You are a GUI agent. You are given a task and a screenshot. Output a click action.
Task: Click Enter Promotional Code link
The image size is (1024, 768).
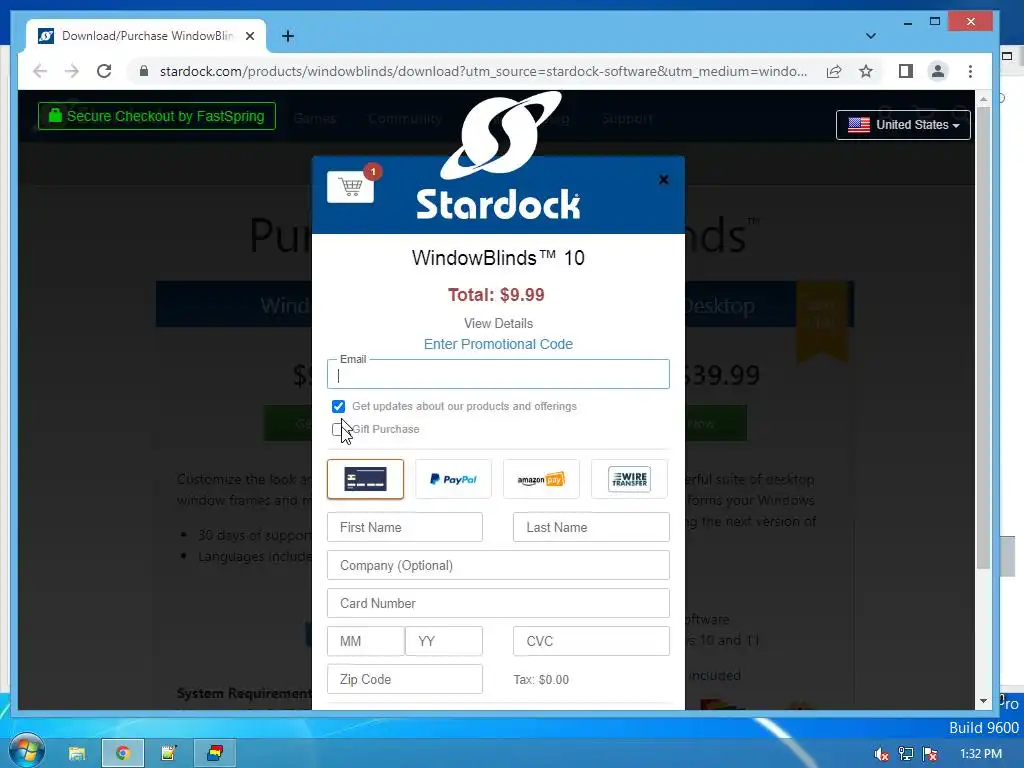tap(498, 344)
